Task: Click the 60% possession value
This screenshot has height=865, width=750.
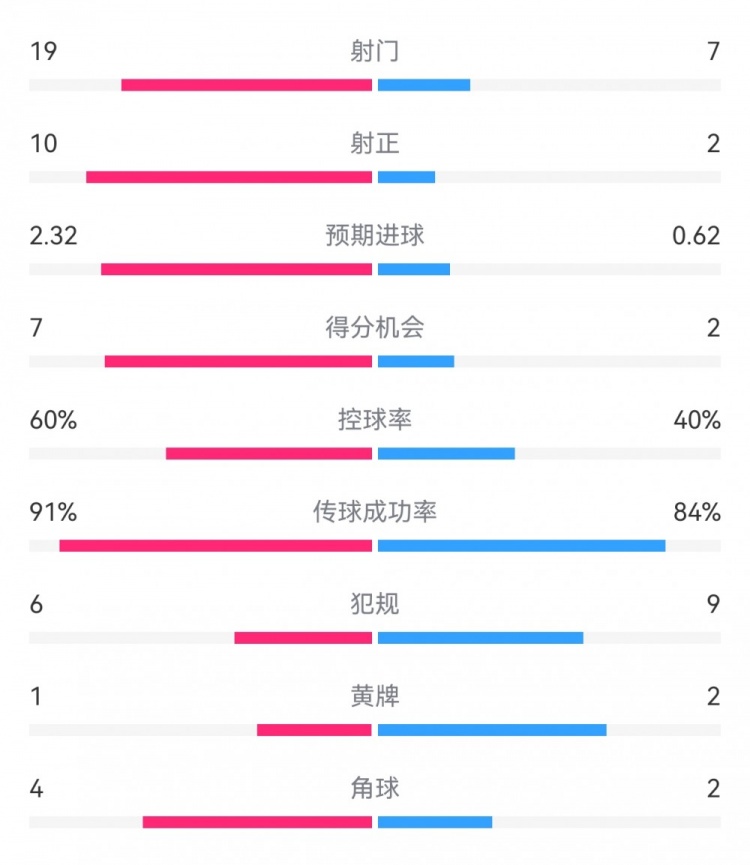Action: [54, 420]
